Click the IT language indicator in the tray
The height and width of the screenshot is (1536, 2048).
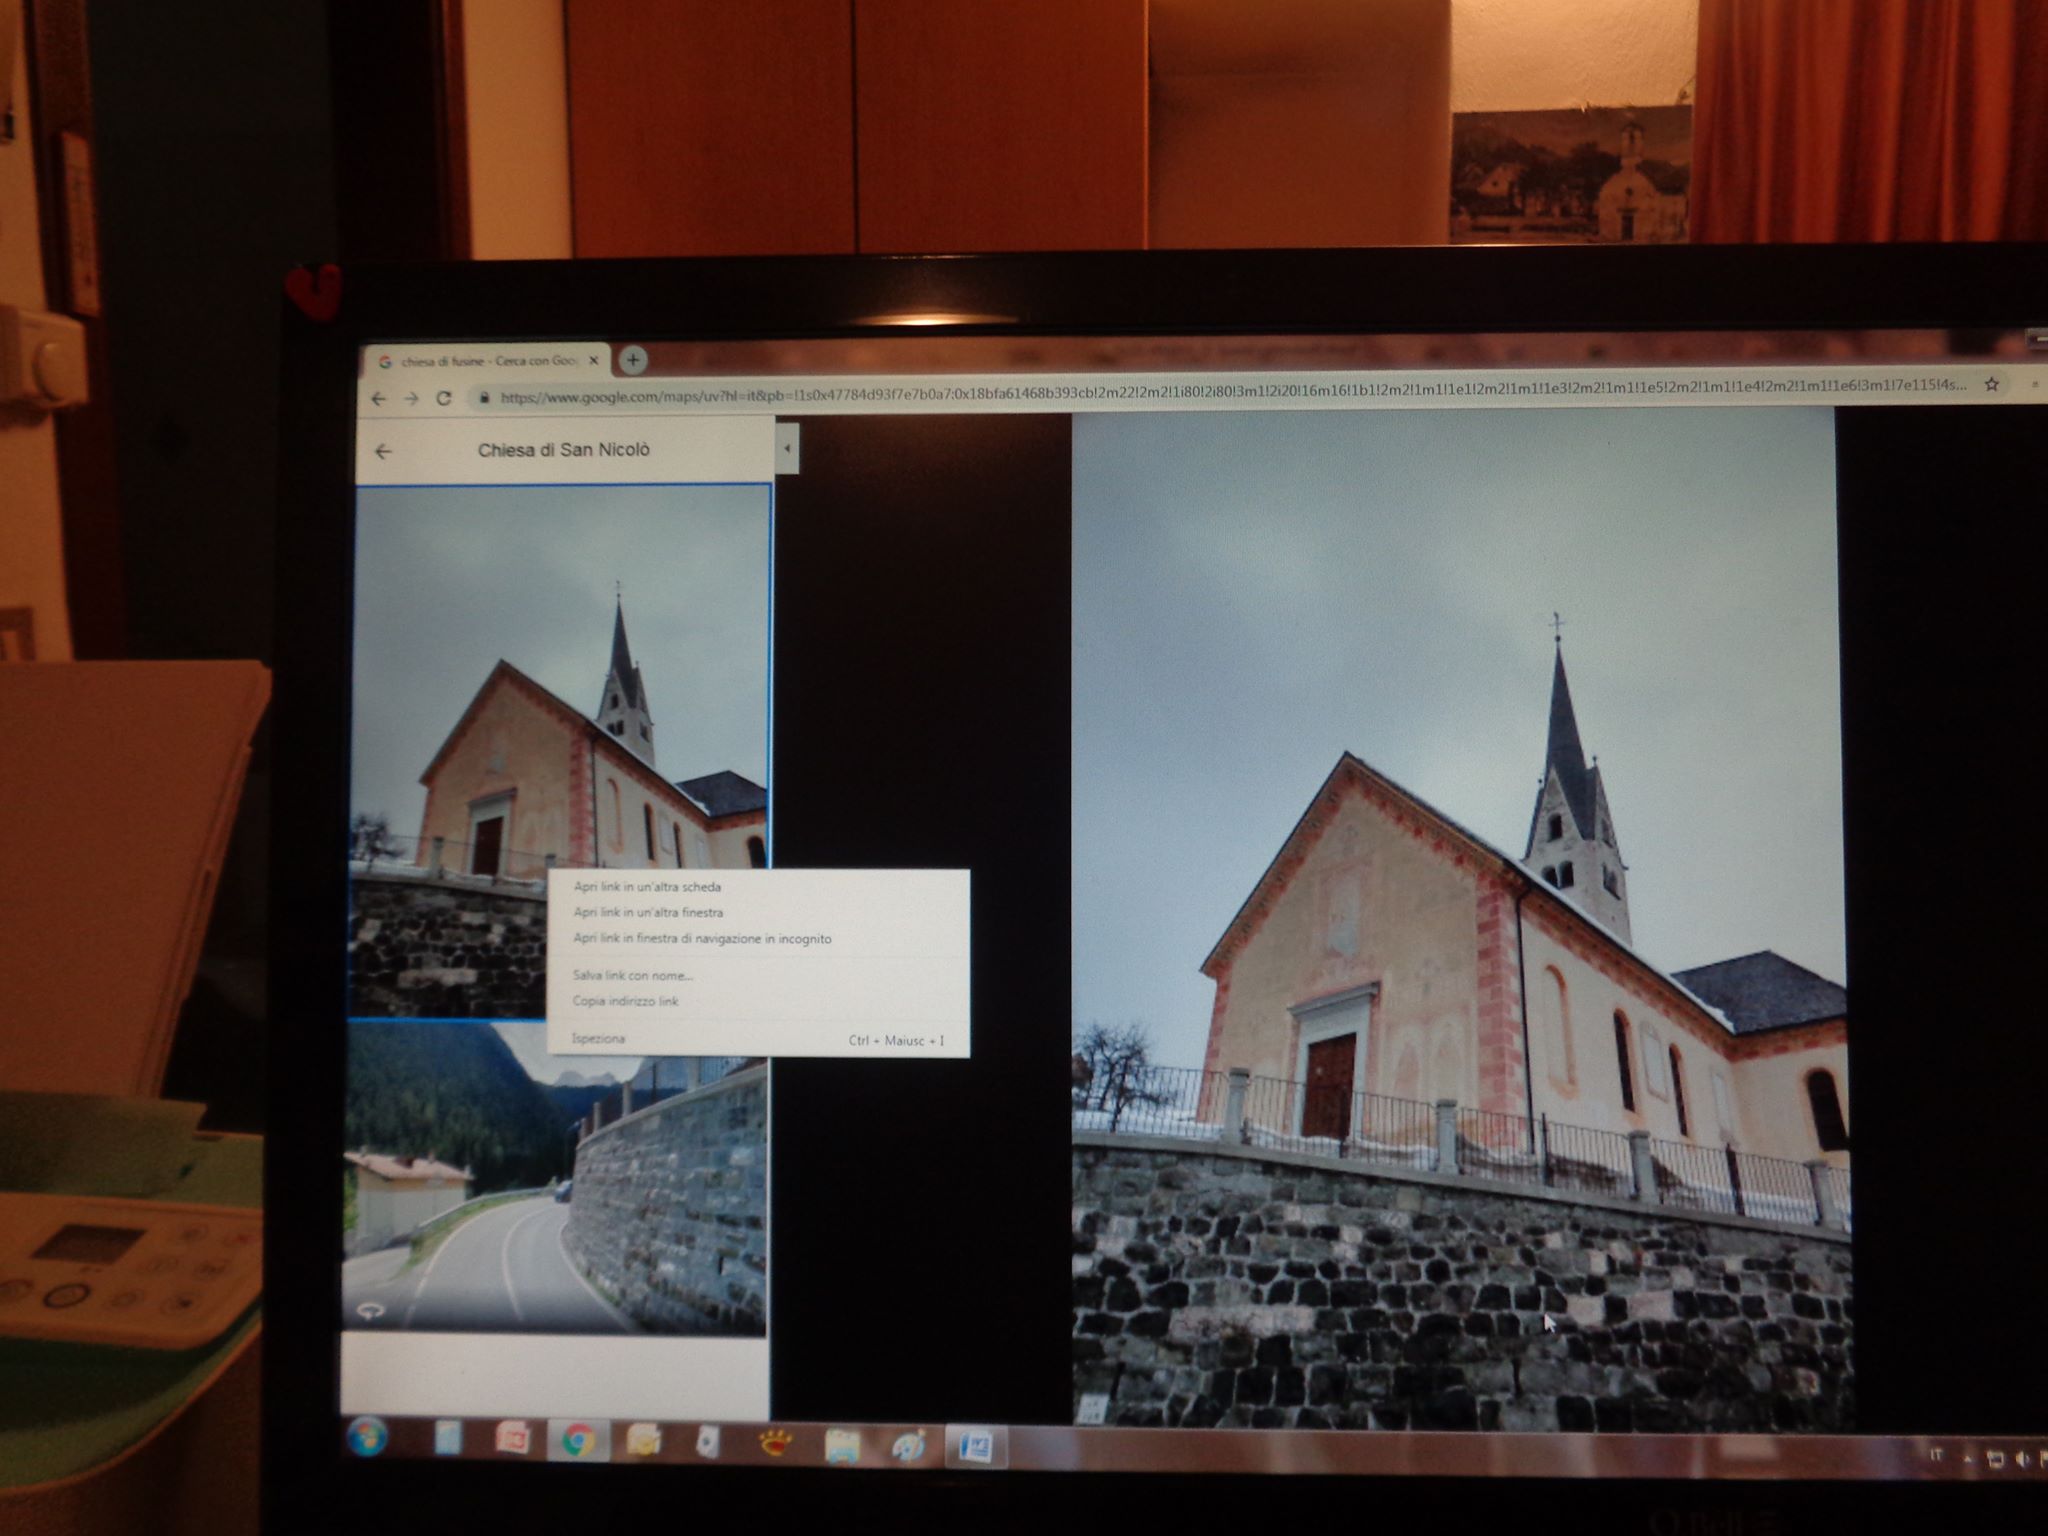(x=1936, y=1455)
